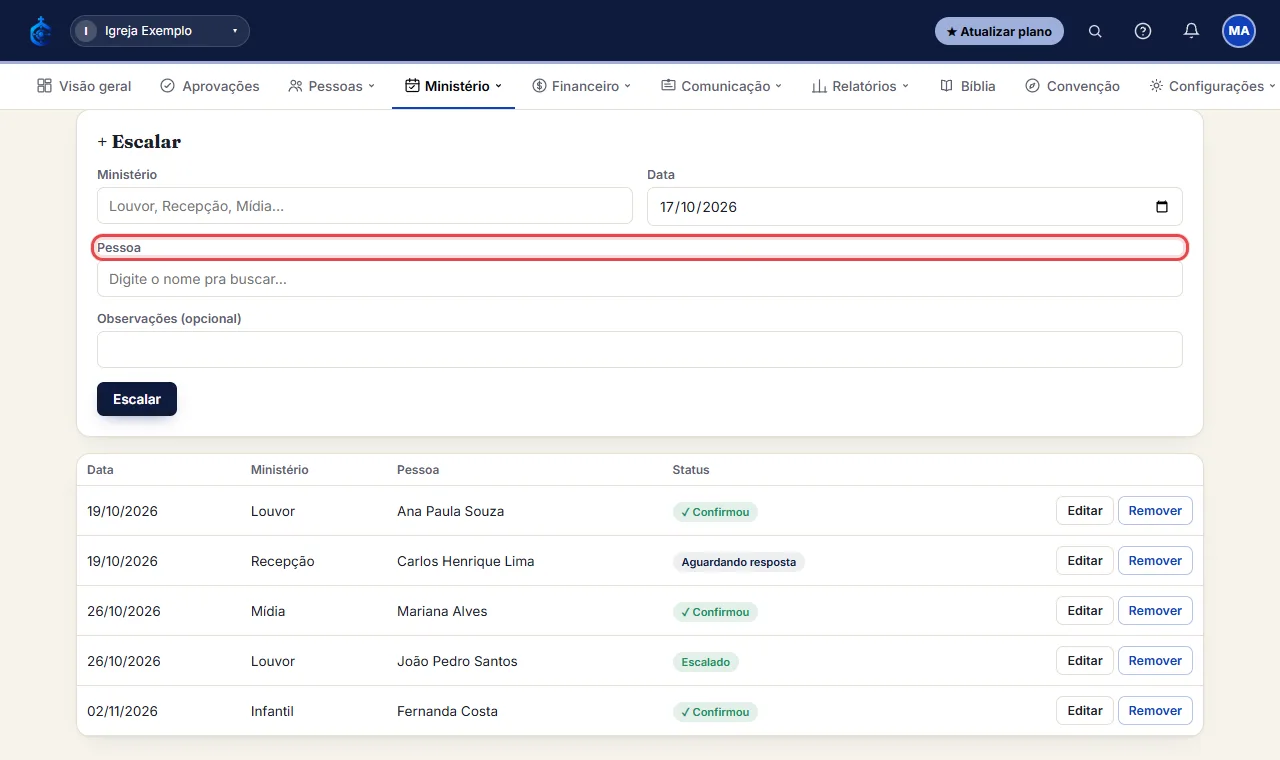
Task: Focus the Ministério input field
Action: [365, 206]
